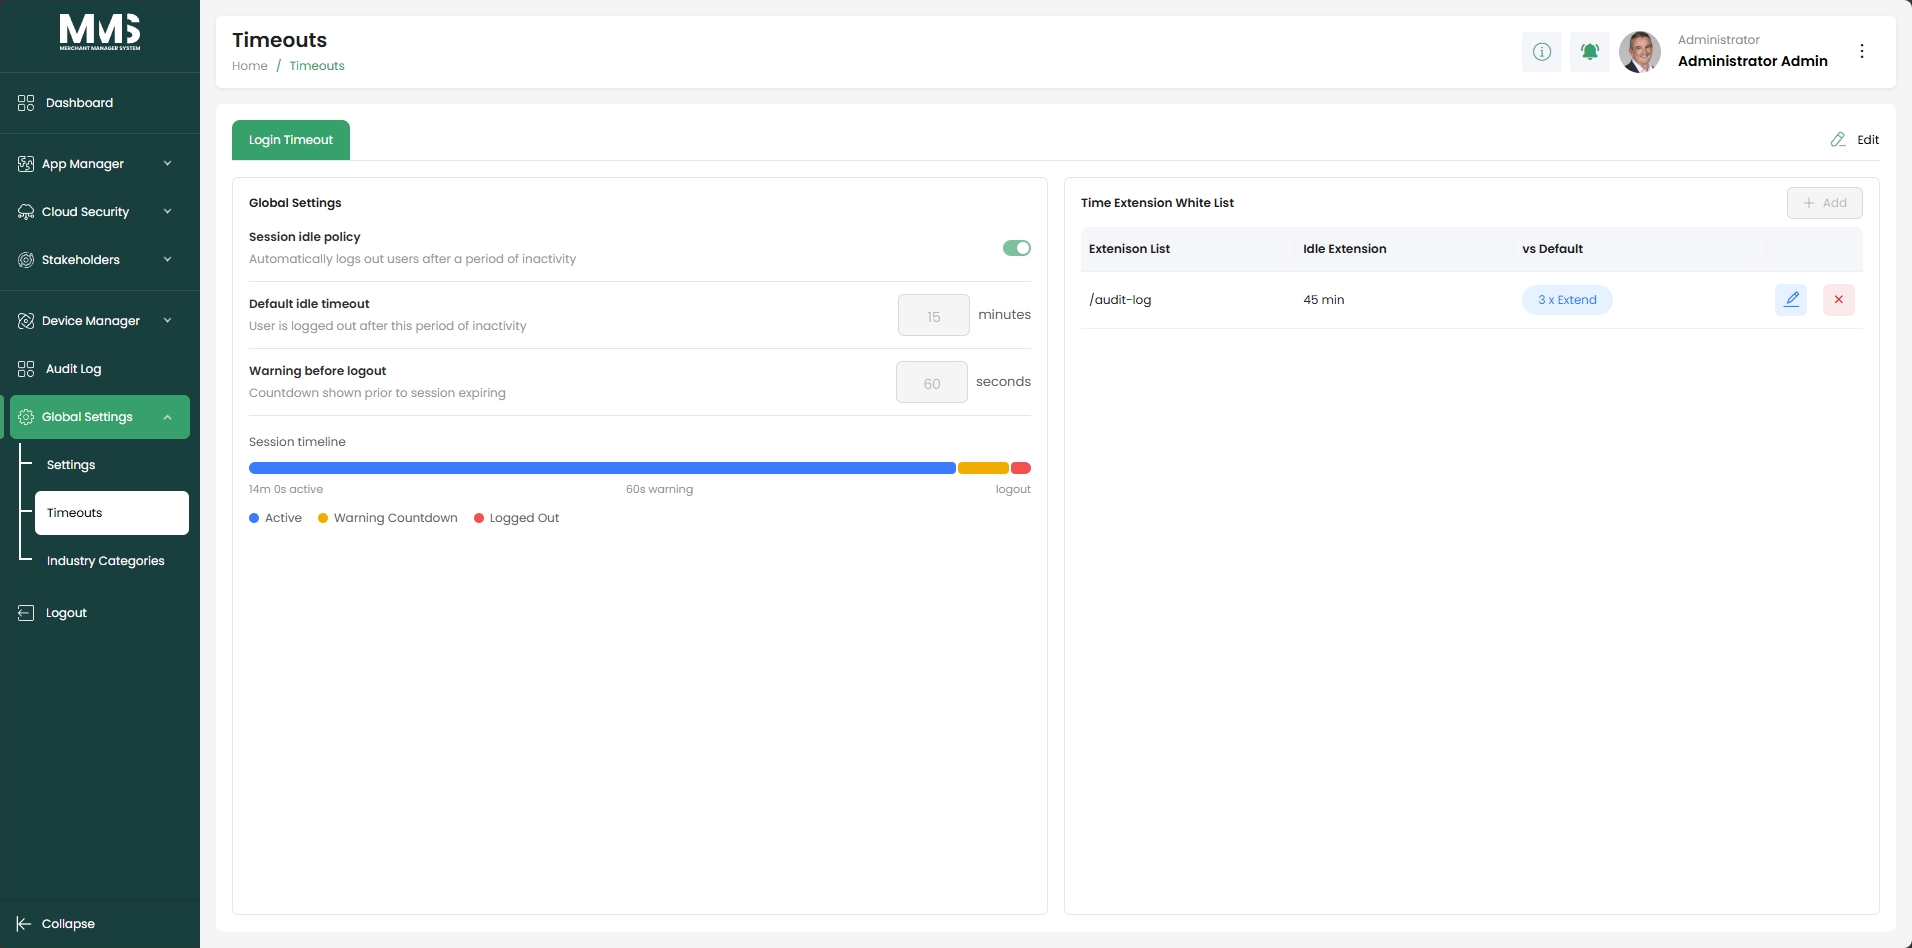Click the MMS Merchant Manager logo
Image resolution: width=1912 pixels, height=948 pixels.
[100, 32]
